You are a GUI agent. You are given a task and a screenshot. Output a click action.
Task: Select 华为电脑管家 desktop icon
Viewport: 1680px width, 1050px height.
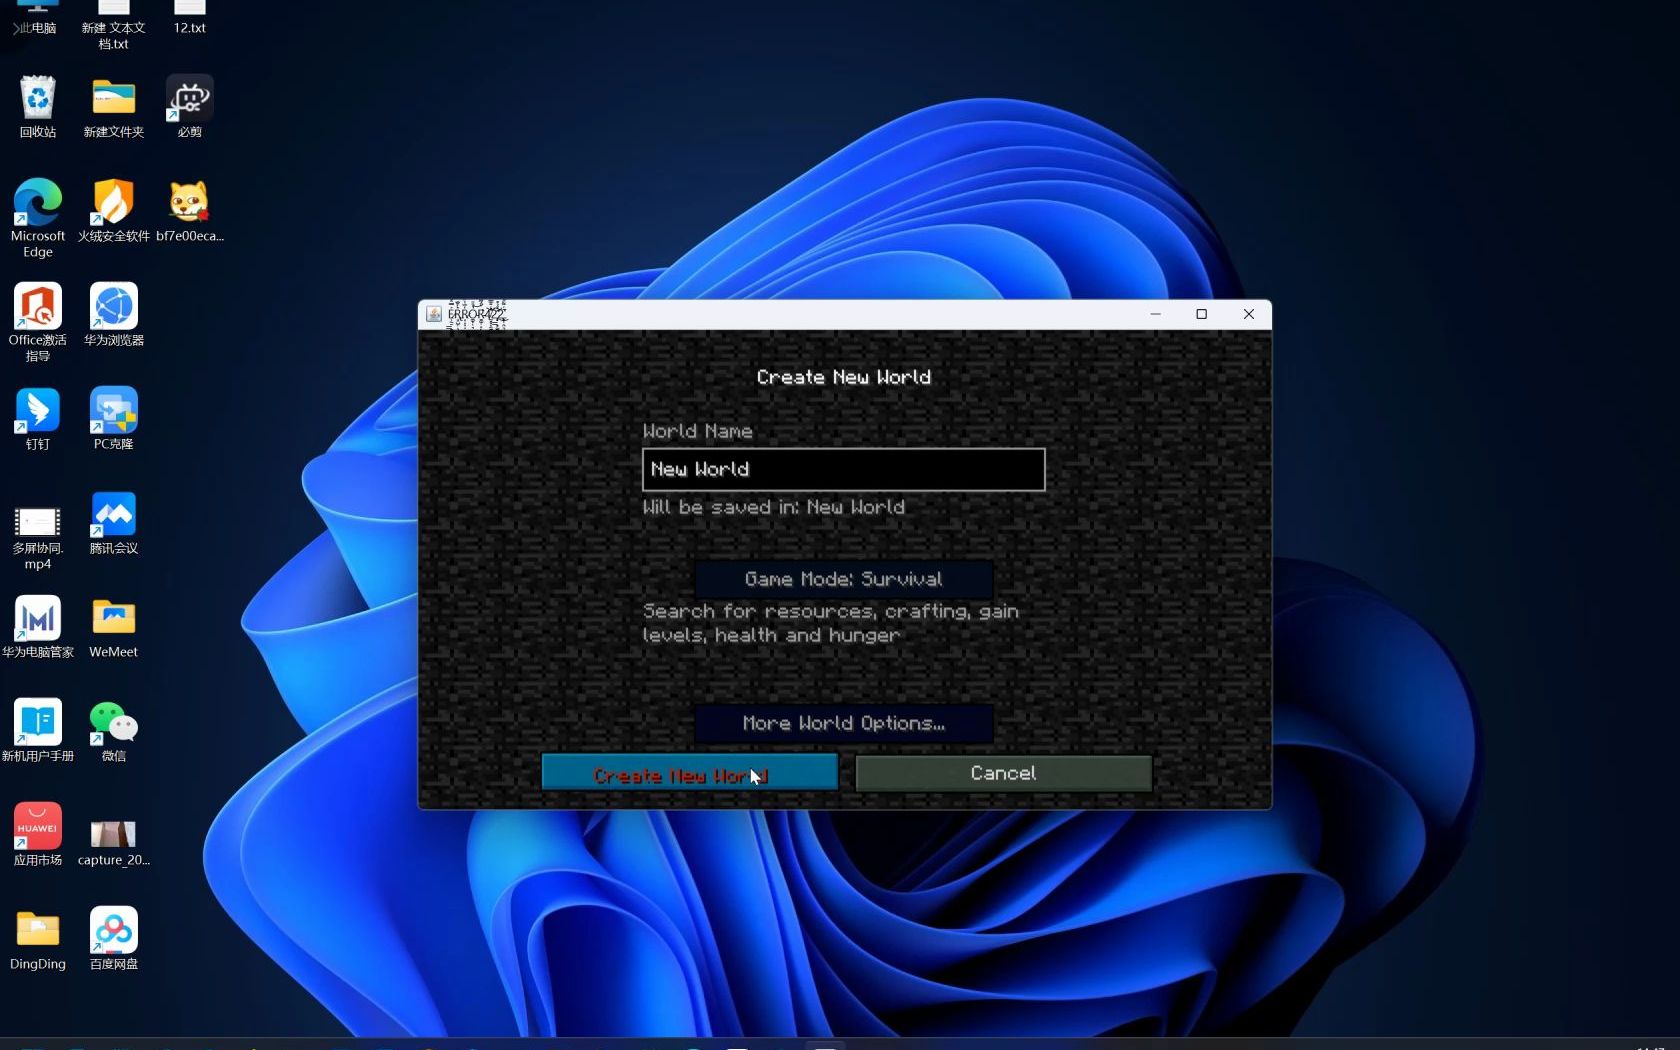tap(38, 626)
